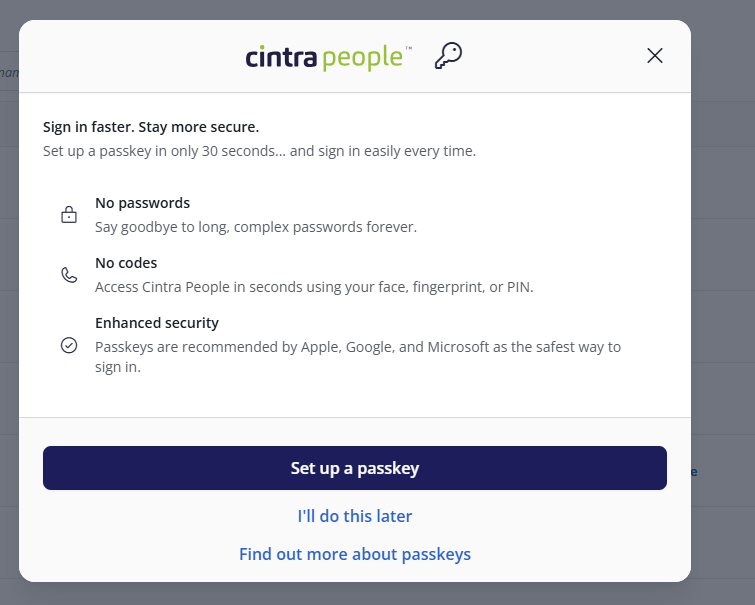This screenshot has width=755, height=605.
Task: Open Find out more about passkeys
Action: pos(355,554)
